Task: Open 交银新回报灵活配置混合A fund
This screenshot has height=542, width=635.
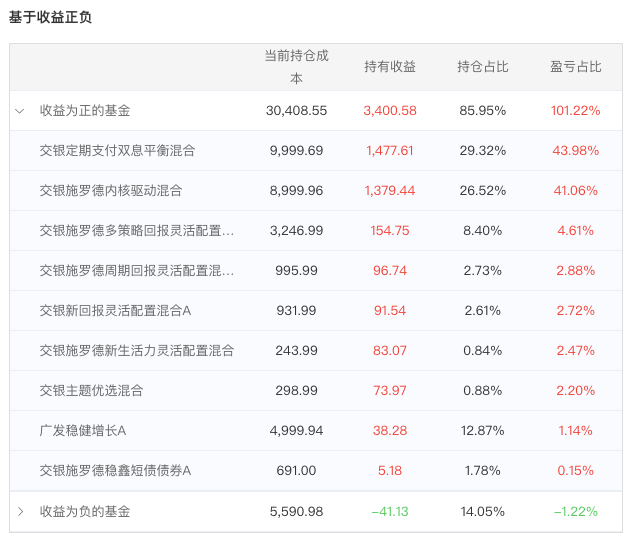Action: tap(115, 311)
